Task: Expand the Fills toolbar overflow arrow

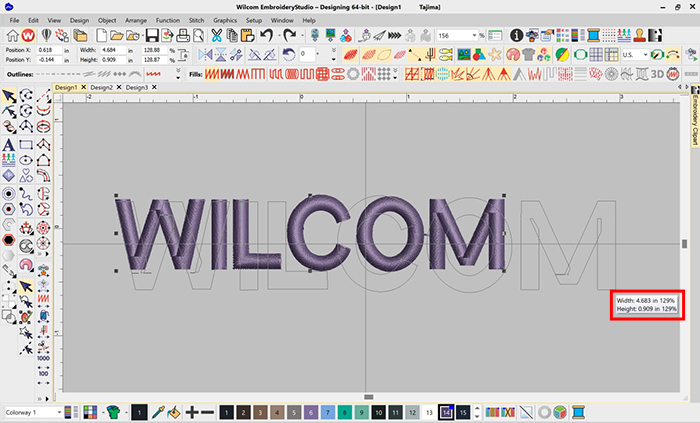Action: (396, 74)
